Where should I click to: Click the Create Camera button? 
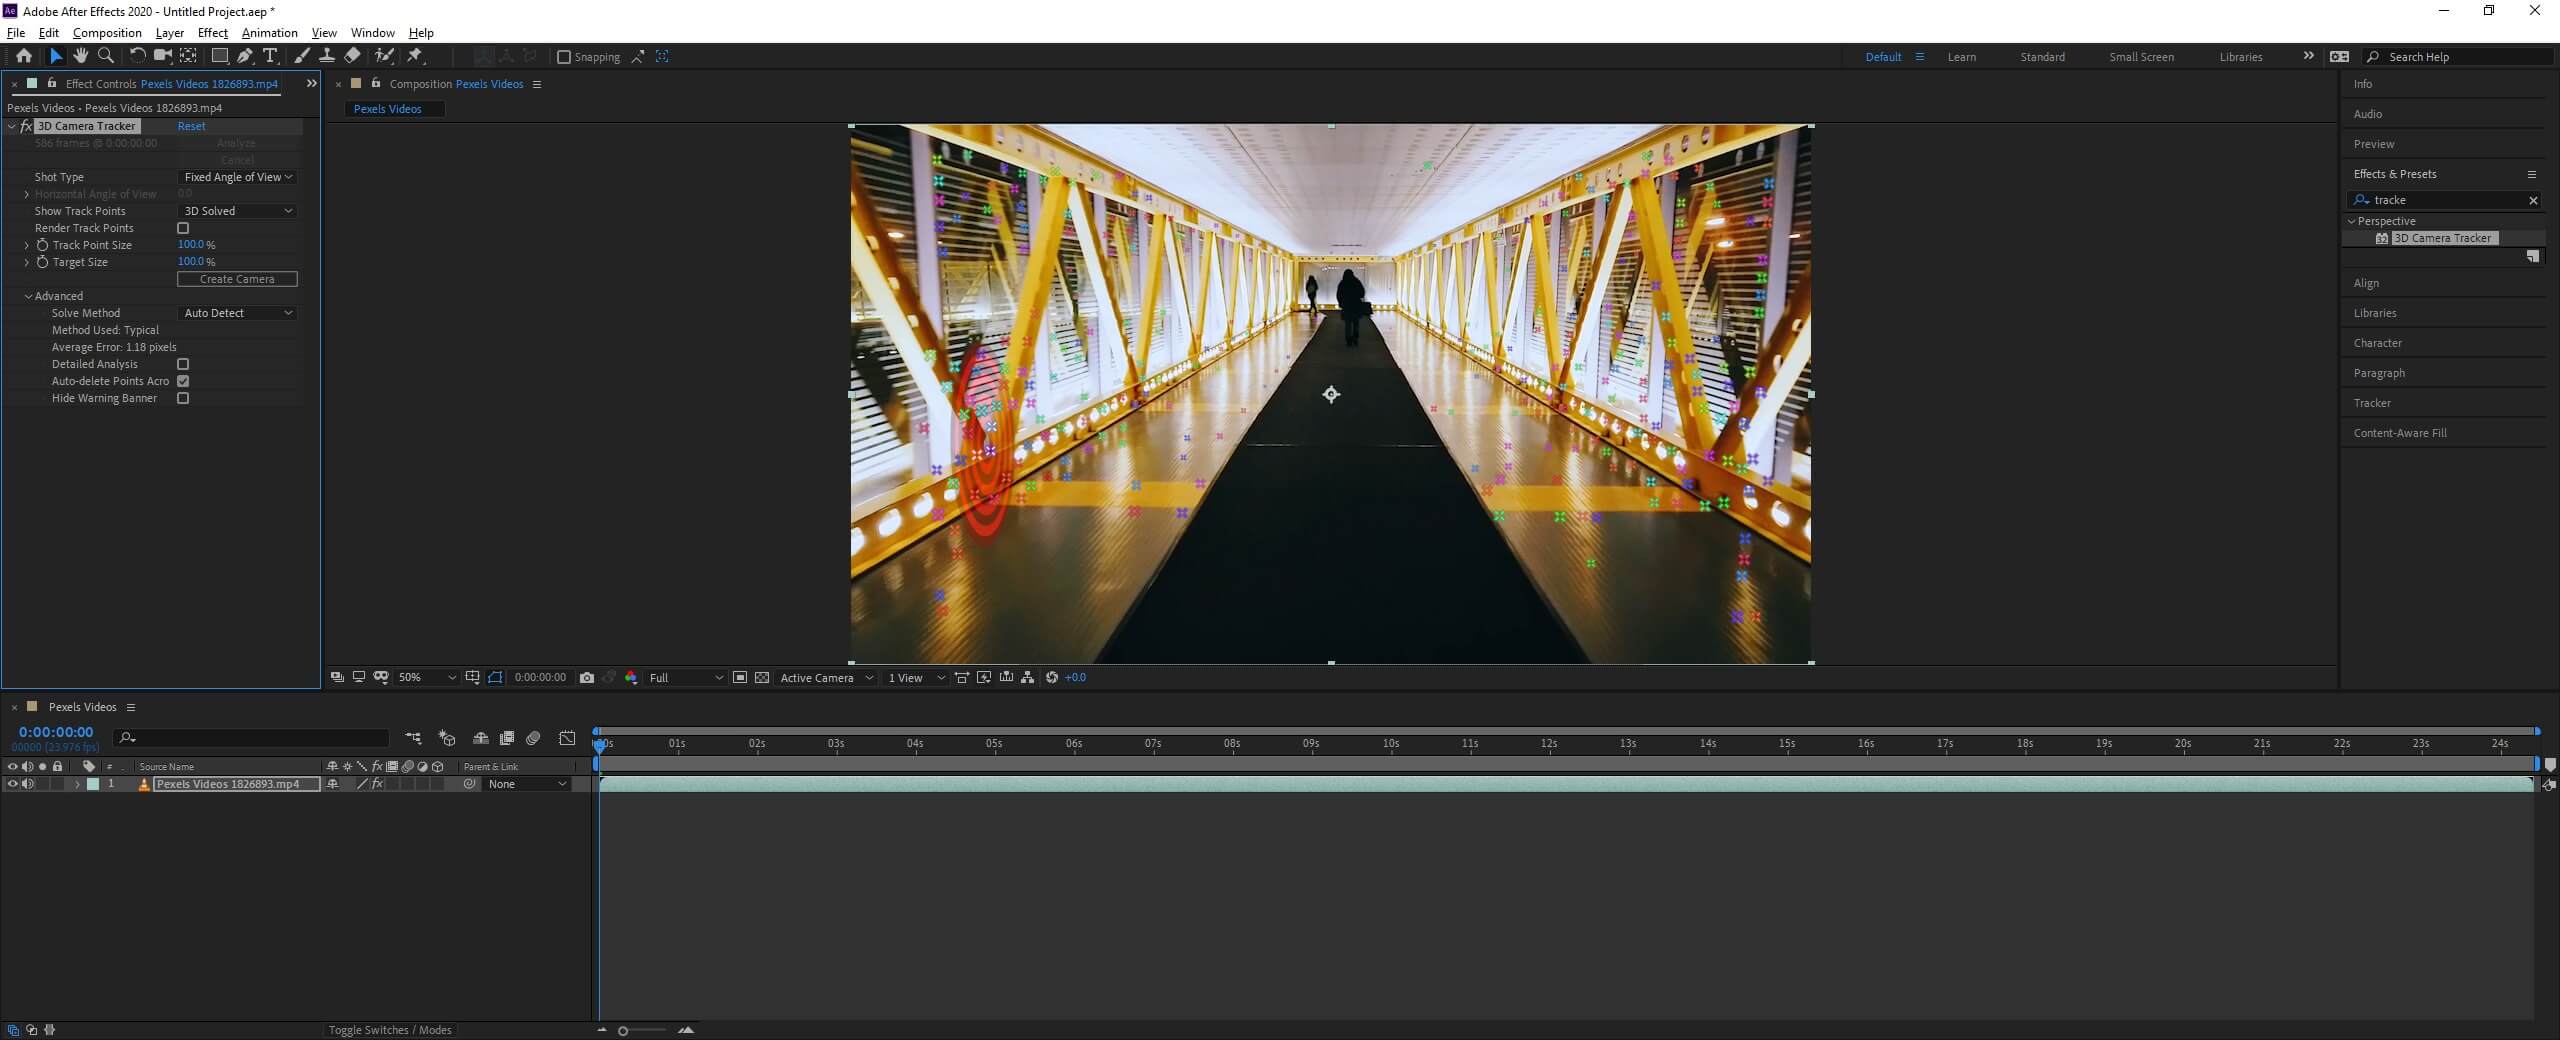[x=237, y=279]
